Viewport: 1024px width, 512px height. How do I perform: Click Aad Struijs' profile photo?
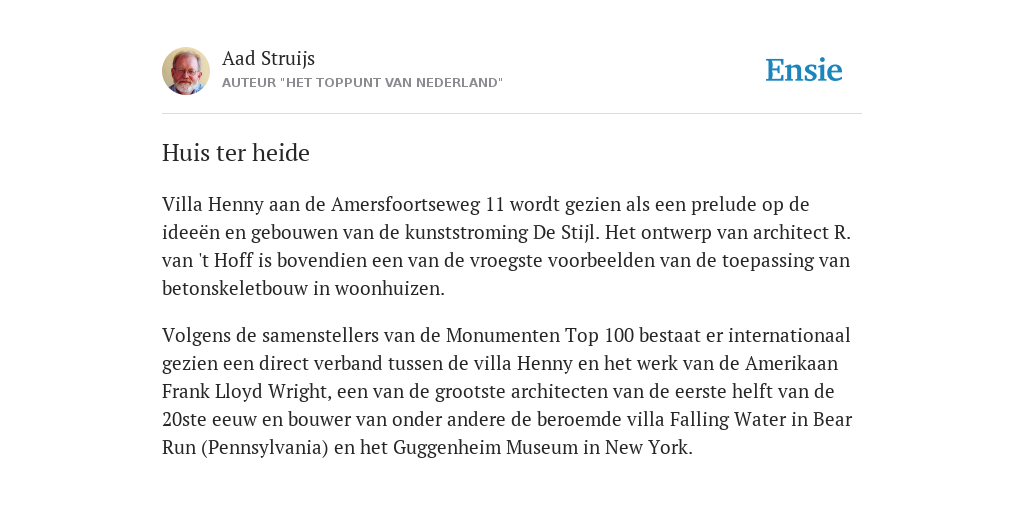pos(186,71)
